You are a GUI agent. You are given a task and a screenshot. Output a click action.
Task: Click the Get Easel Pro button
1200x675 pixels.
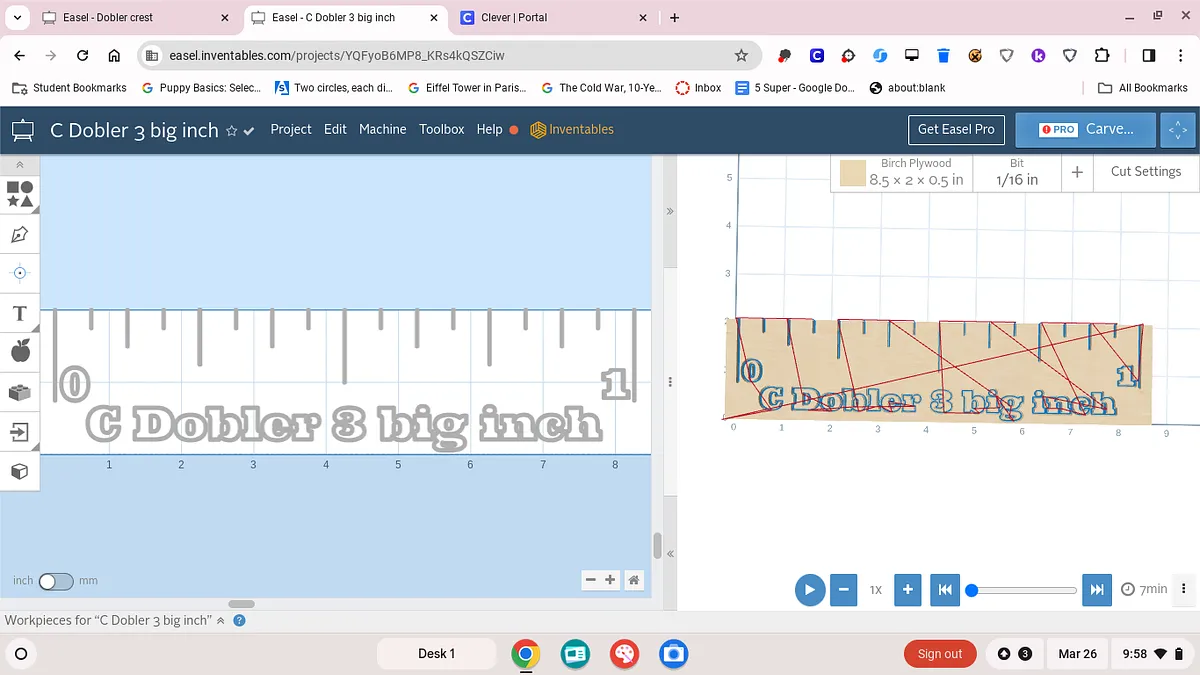click(x=956, y=129)
